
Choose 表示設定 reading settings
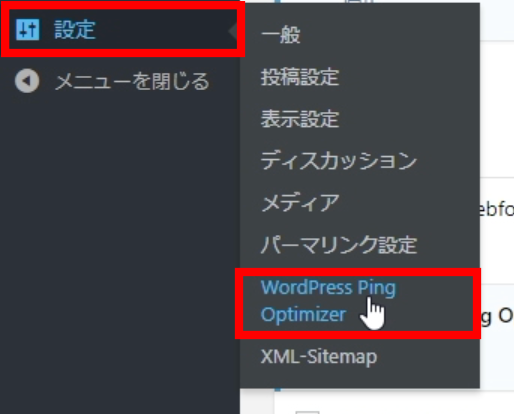(300, 119)
